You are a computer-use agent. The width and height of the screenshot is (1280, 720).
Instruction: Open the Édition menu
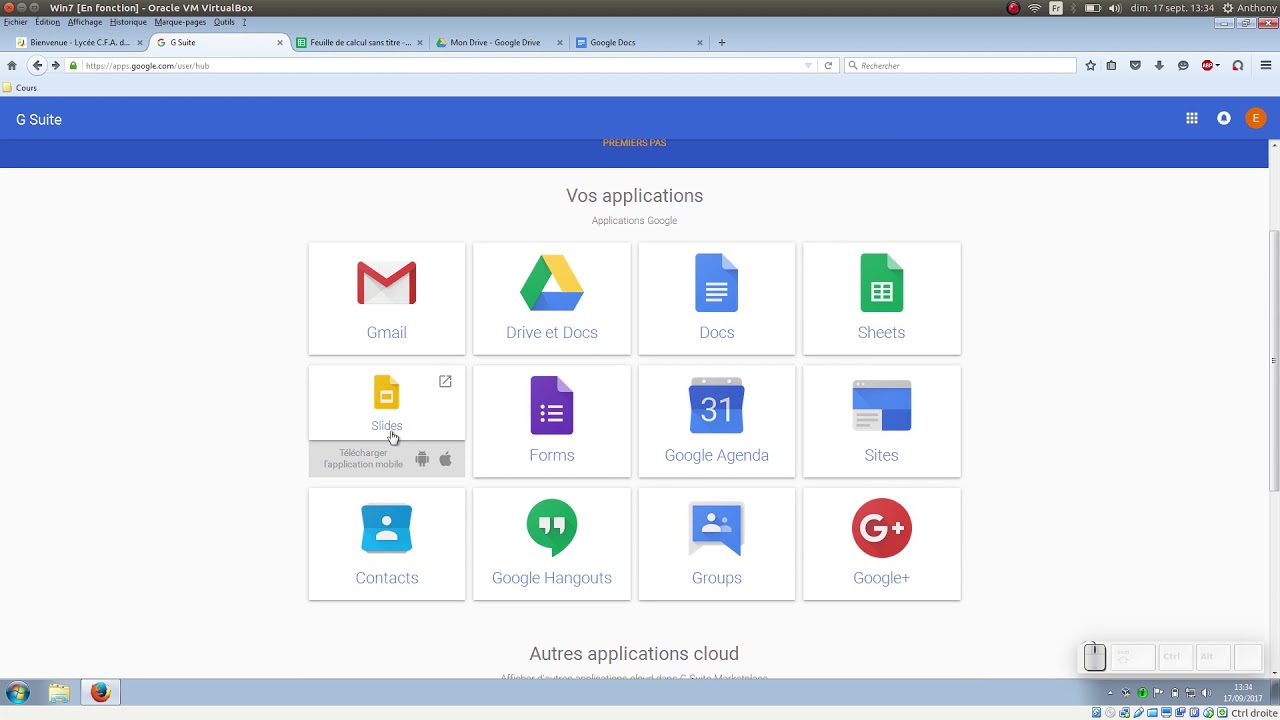click(47, 22)
